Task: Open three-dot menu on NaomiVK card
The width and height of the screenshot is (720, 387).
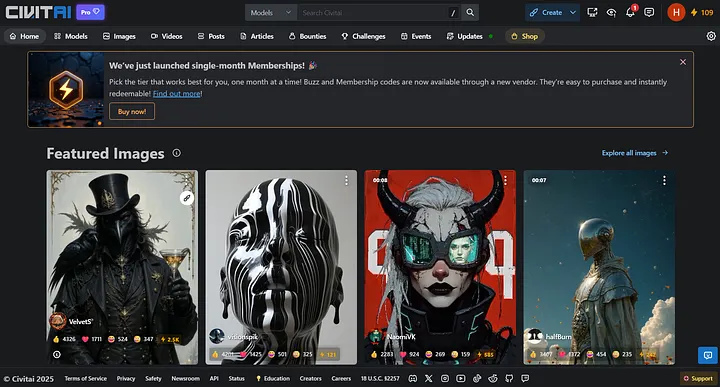Action: (505, 180)
